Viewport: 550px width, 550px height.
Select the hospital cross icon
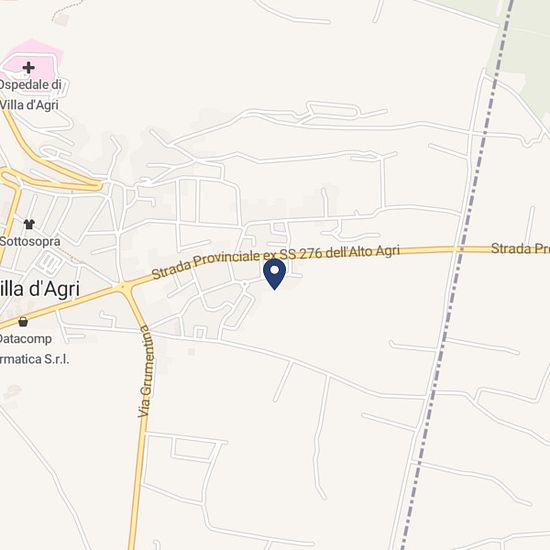(x=28, y=67)
